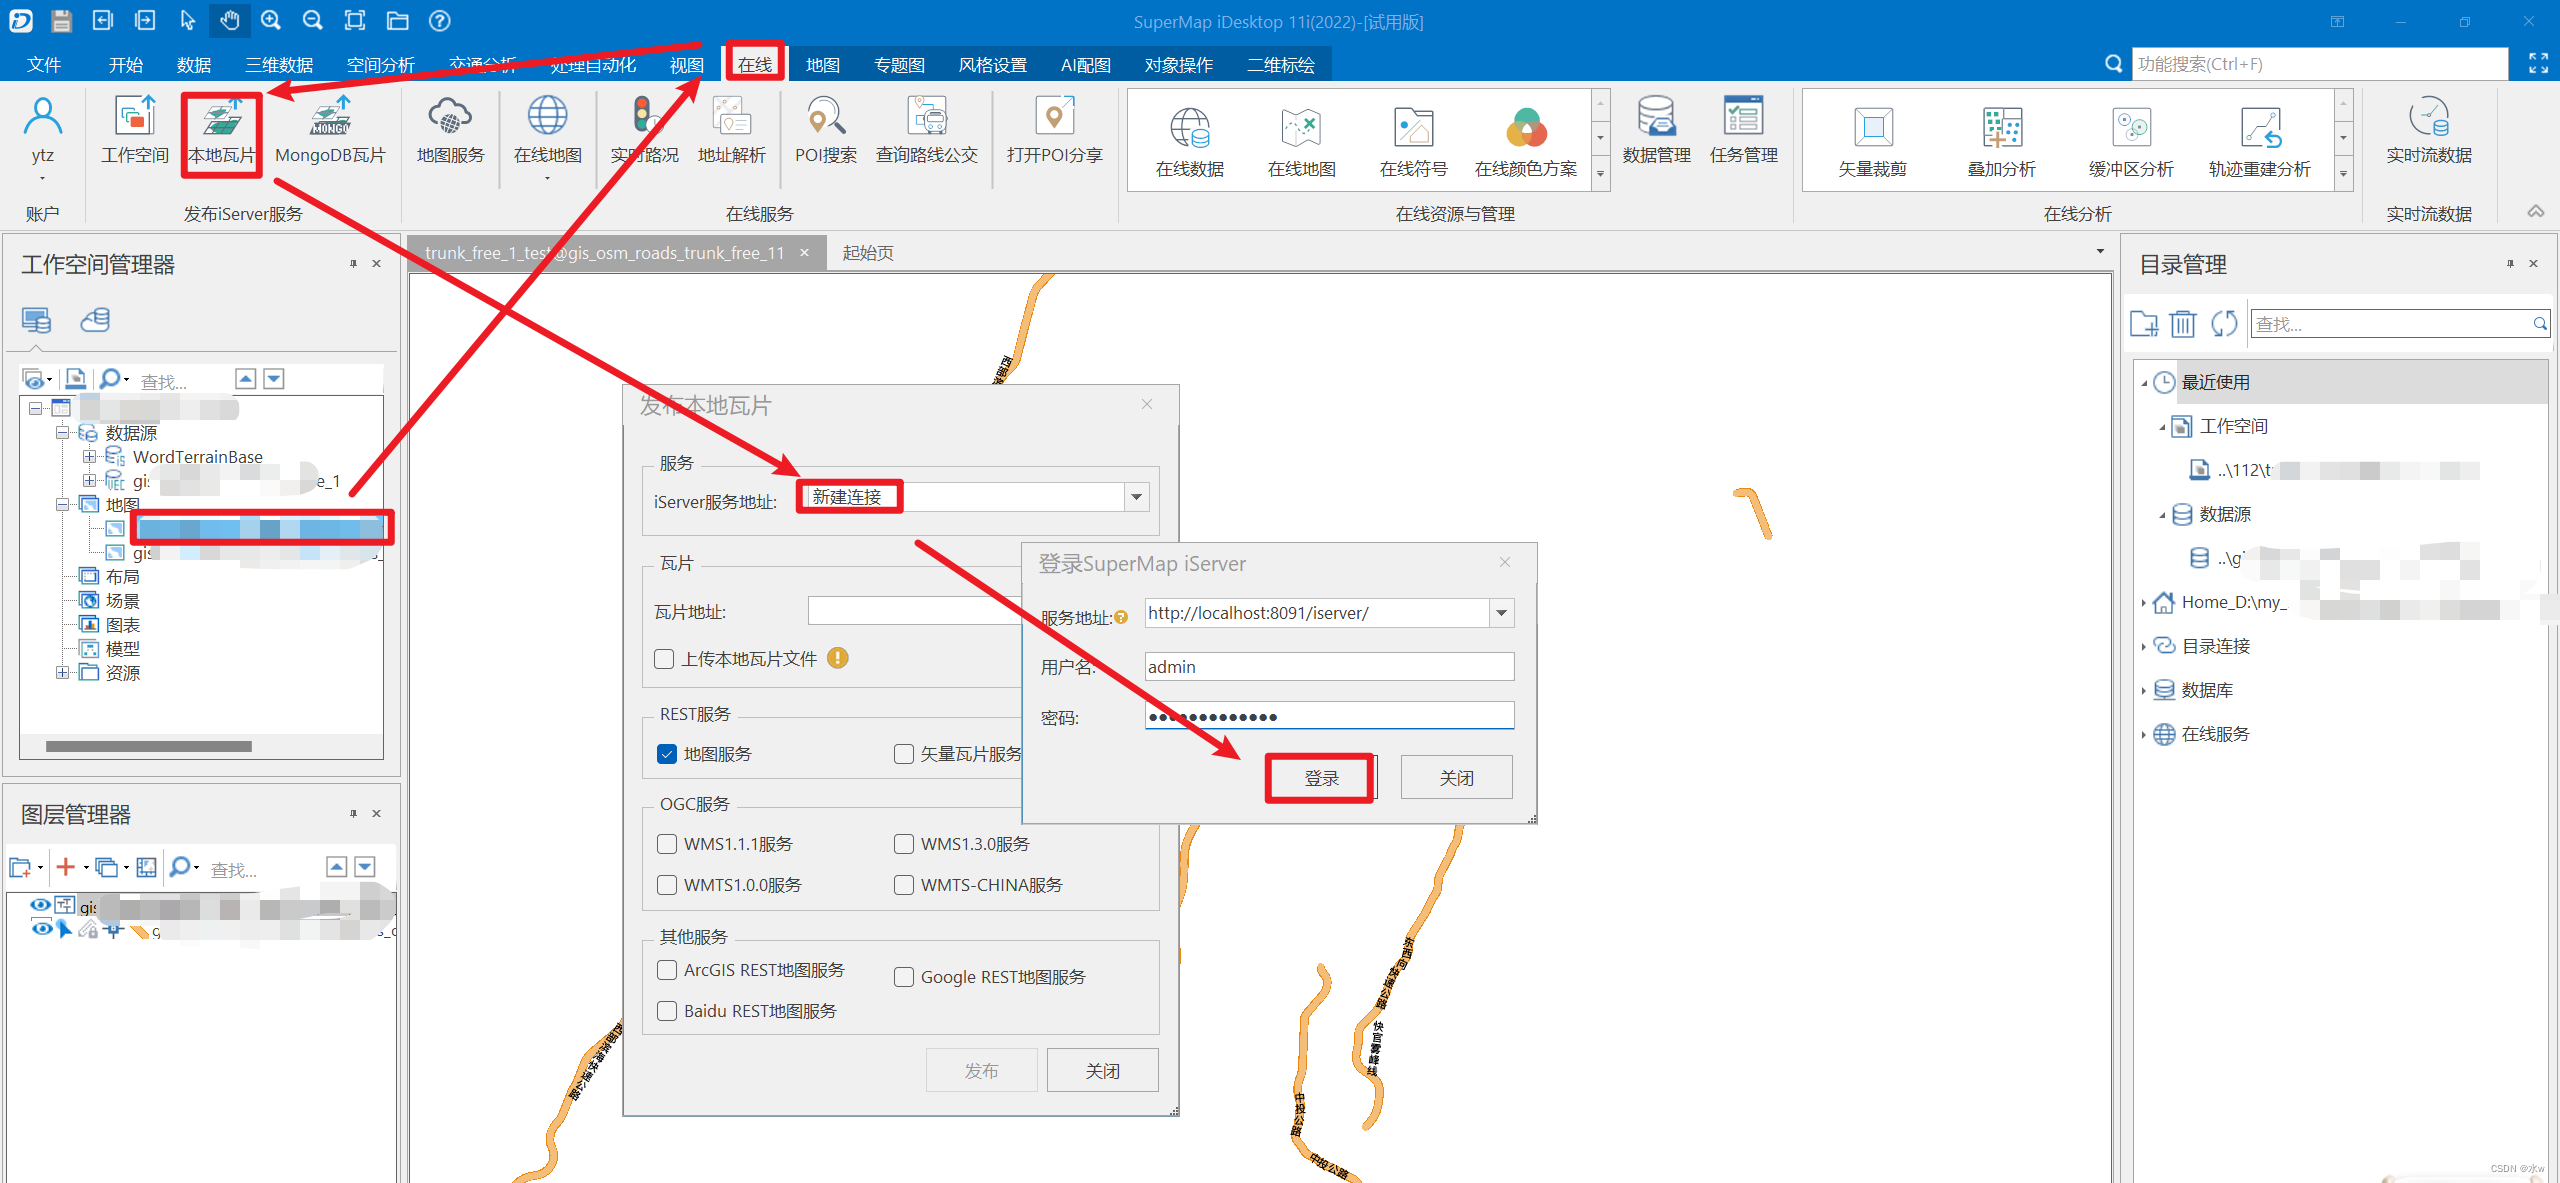Viewport: 2560px width, 1183px height.
Task: Switch to the 专题图 ribbon tab
Action: click(899, 65)
